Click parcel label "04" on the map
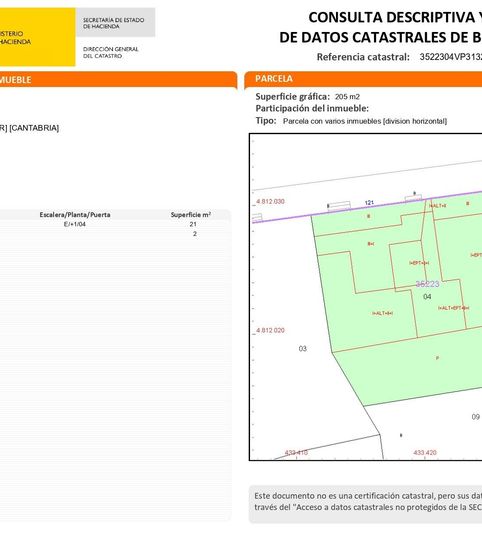Image resolution: width=482 pixels, height=542 pixels. (x=427, y=297)
